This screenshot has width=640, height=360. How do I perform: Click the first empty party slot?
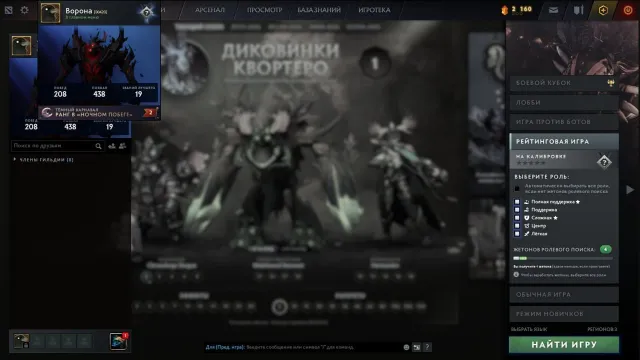click(37, 341)
